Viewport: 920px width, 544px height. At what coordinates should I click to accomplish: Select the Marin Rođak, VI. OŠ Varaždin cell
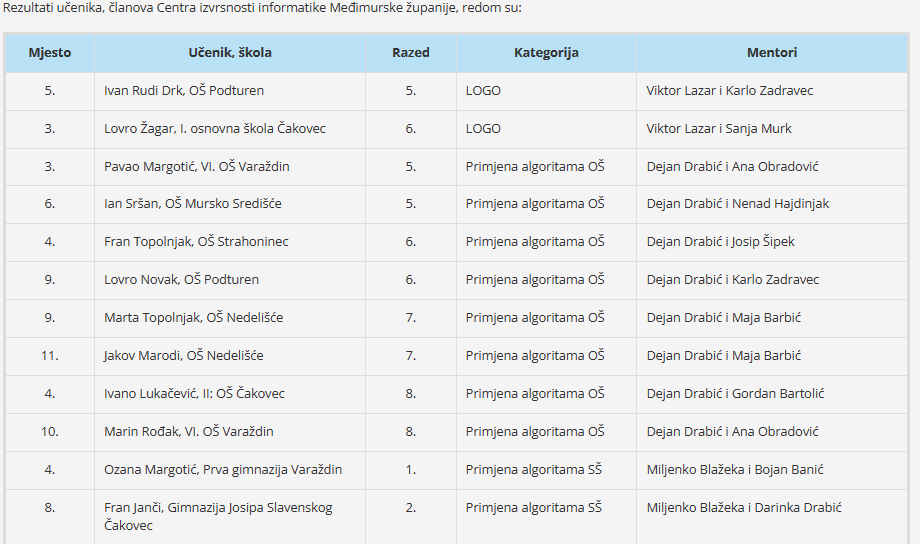230,432
